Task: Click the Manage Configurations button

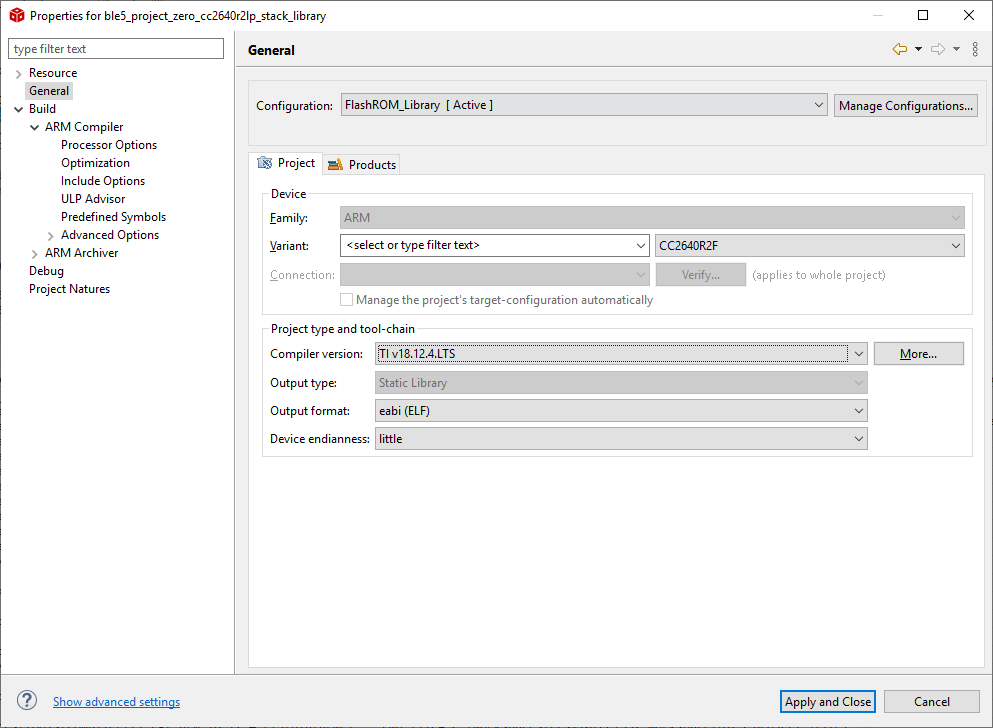Action: (906, 105)
